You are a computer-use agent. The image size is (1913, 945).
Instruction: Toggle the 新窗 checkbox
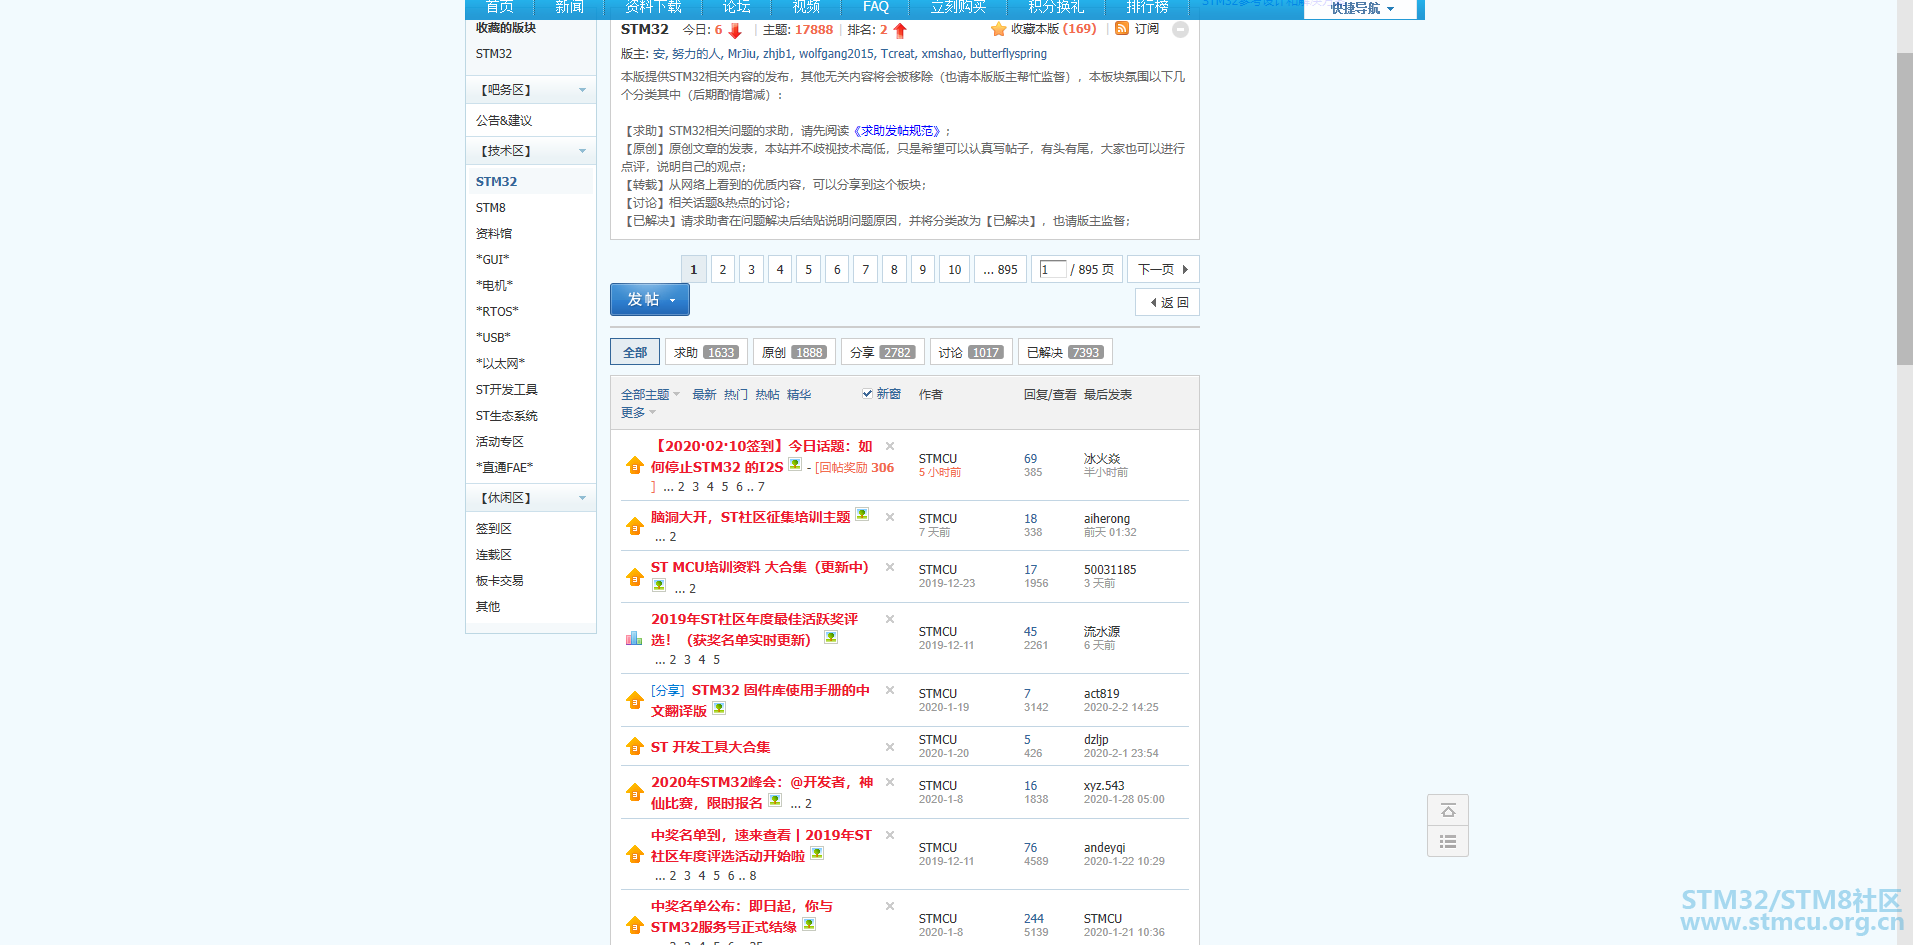[x=868, y=394]
